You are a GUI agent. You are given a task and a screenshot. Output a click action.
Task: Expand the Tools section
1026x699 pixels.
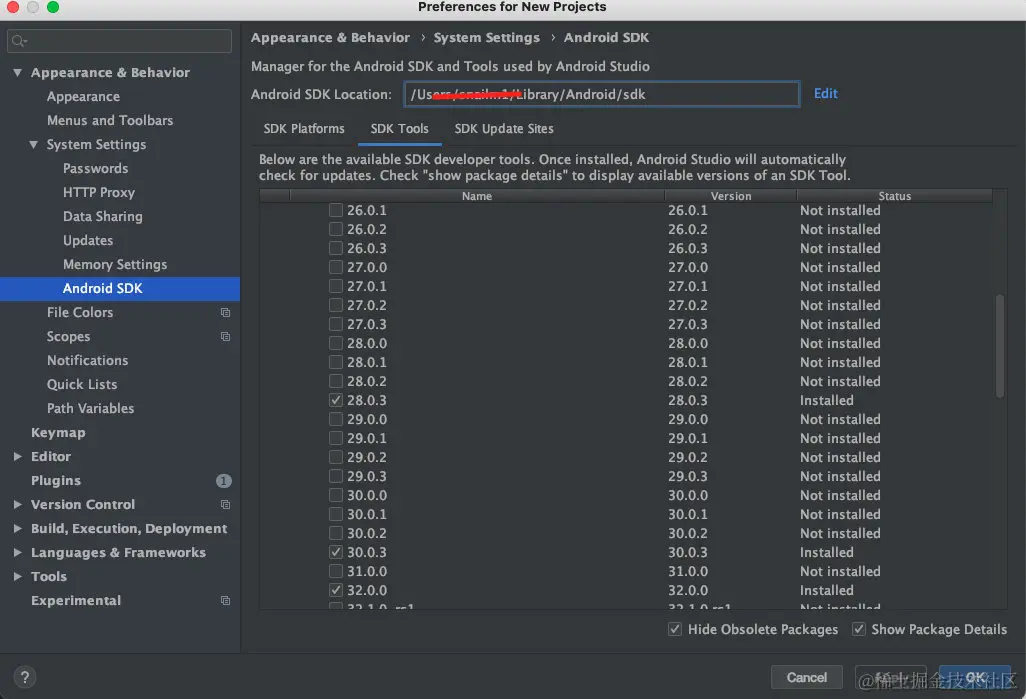(18, 577)
